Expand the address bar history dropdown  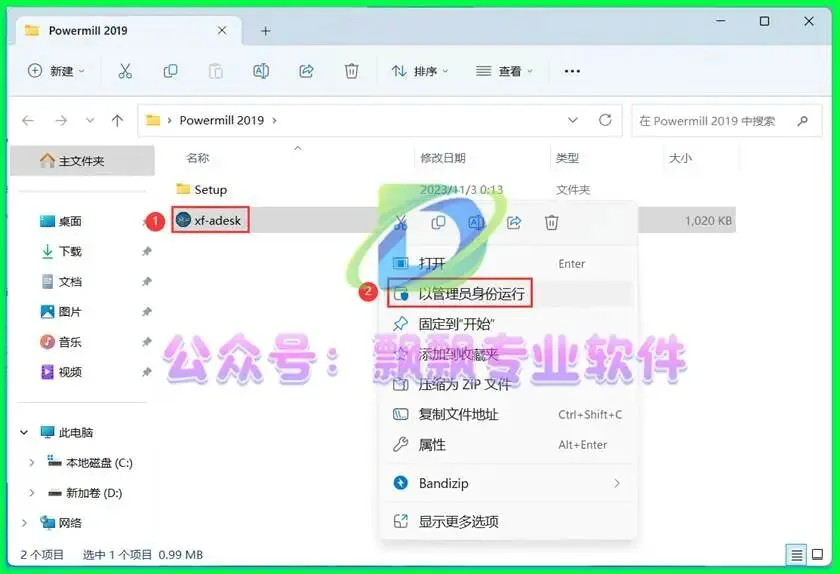coord(573,120)
